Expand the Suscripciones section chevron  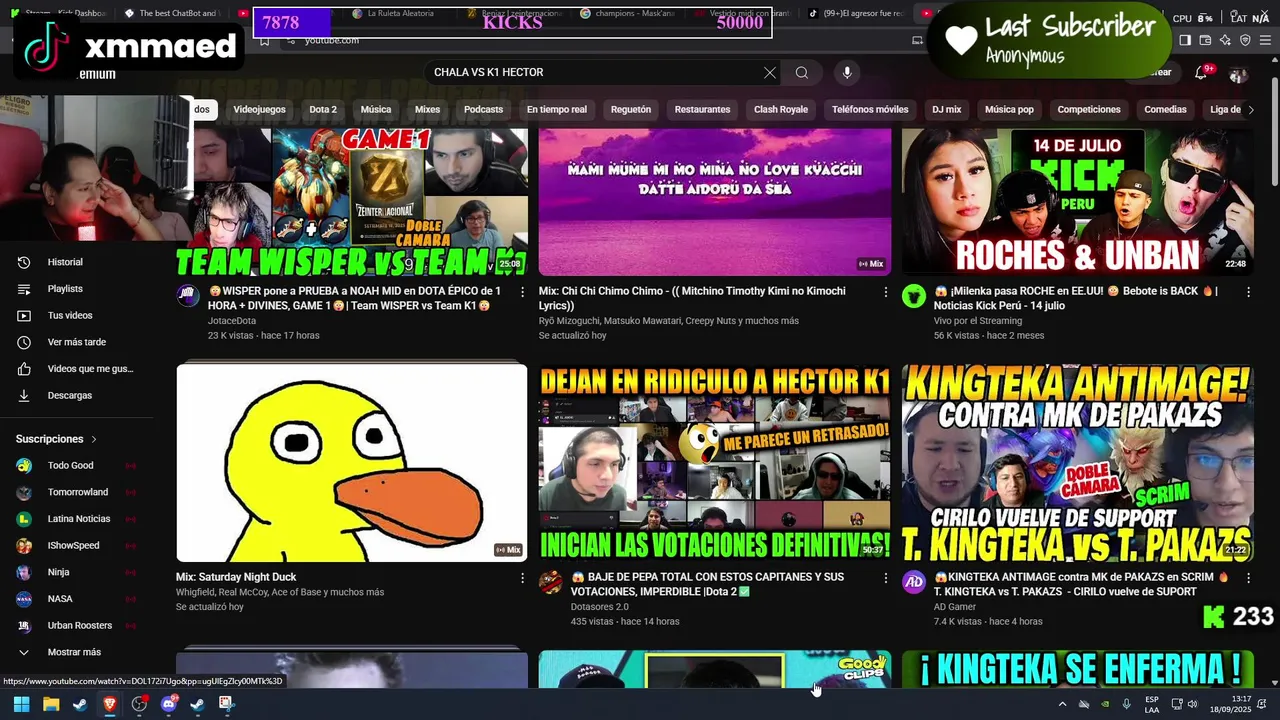(x=94, y=439)
